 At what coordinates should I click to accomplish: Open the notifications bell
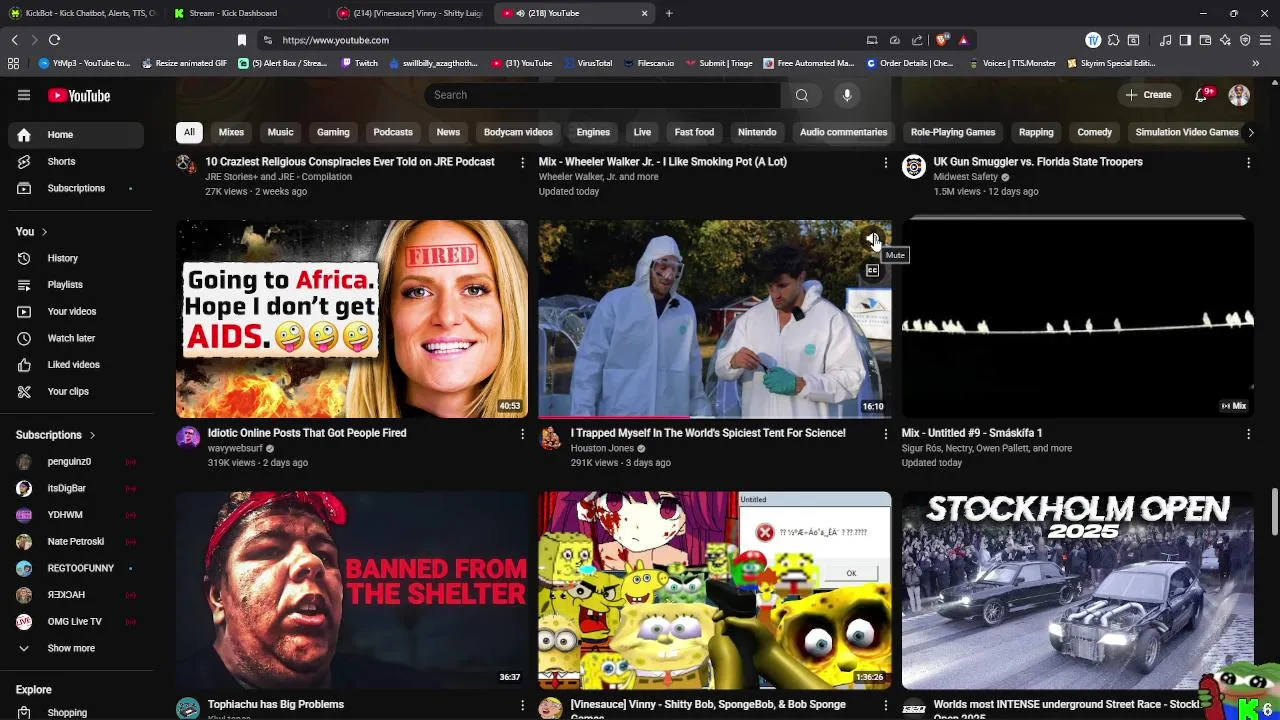coord(1202,95)
